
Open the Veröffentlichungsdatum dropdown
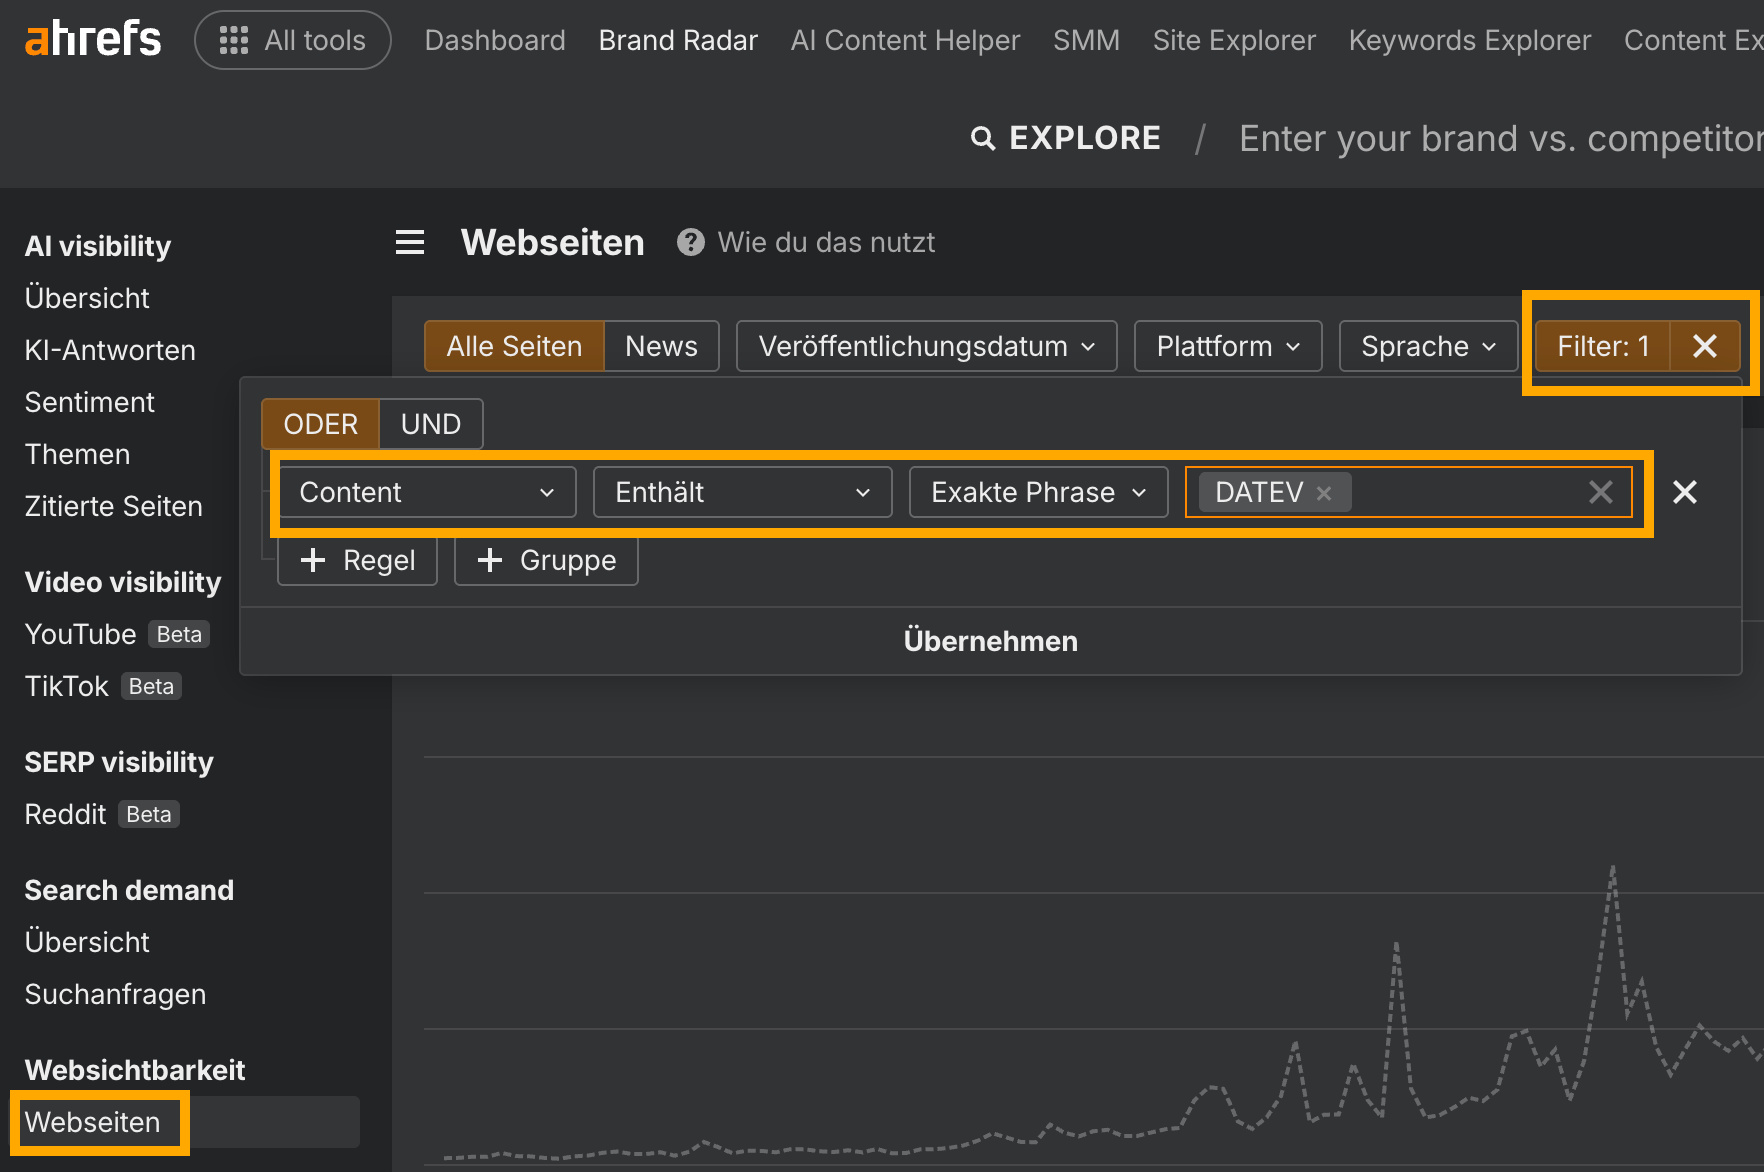[927, 346]
